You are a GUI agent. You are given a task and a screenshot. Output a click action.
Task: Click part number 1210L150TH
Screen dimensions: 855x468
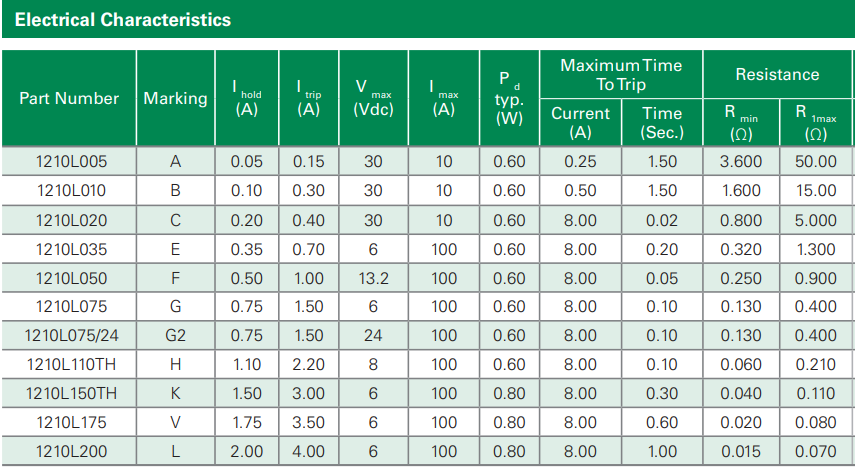[x=70, y=394]
